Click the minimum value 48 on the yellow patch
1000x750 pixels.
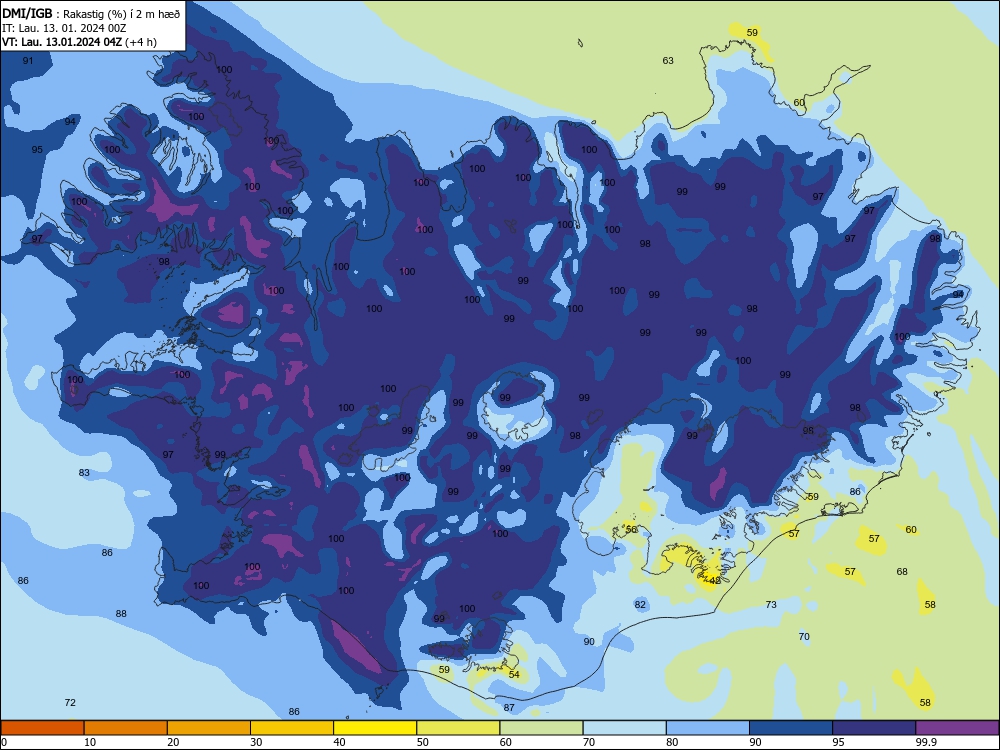[x=715, y=580]
